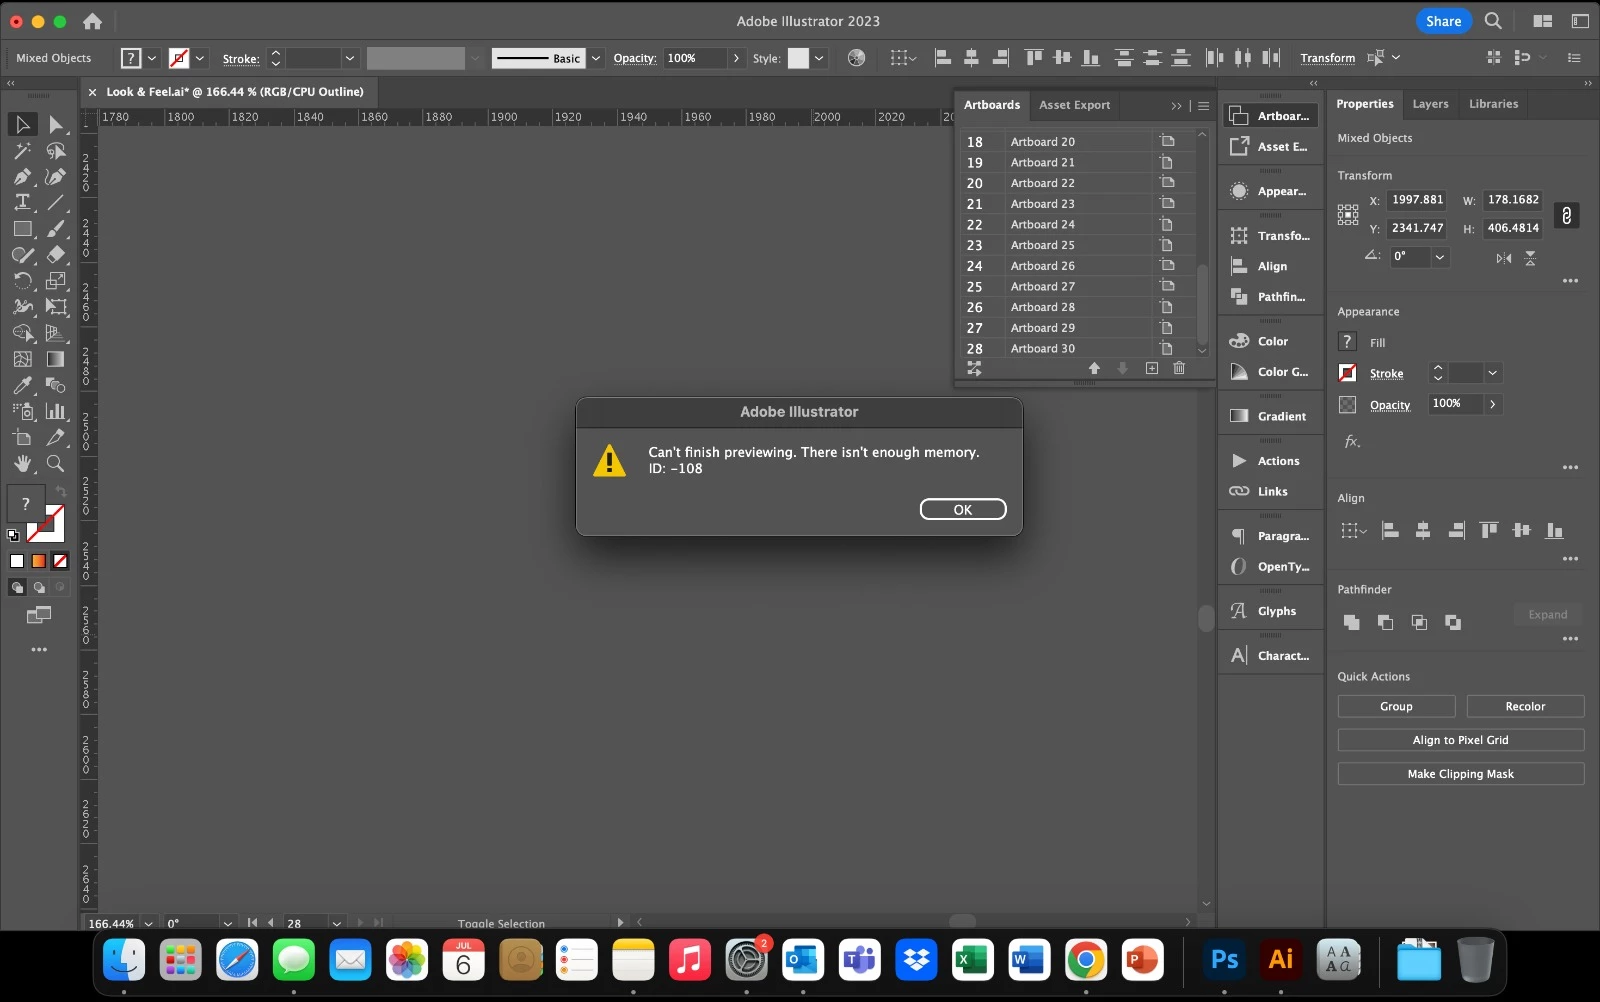Open the Style dropdown
This screenshot has height=1002, width=1600.
pos(819,58)
